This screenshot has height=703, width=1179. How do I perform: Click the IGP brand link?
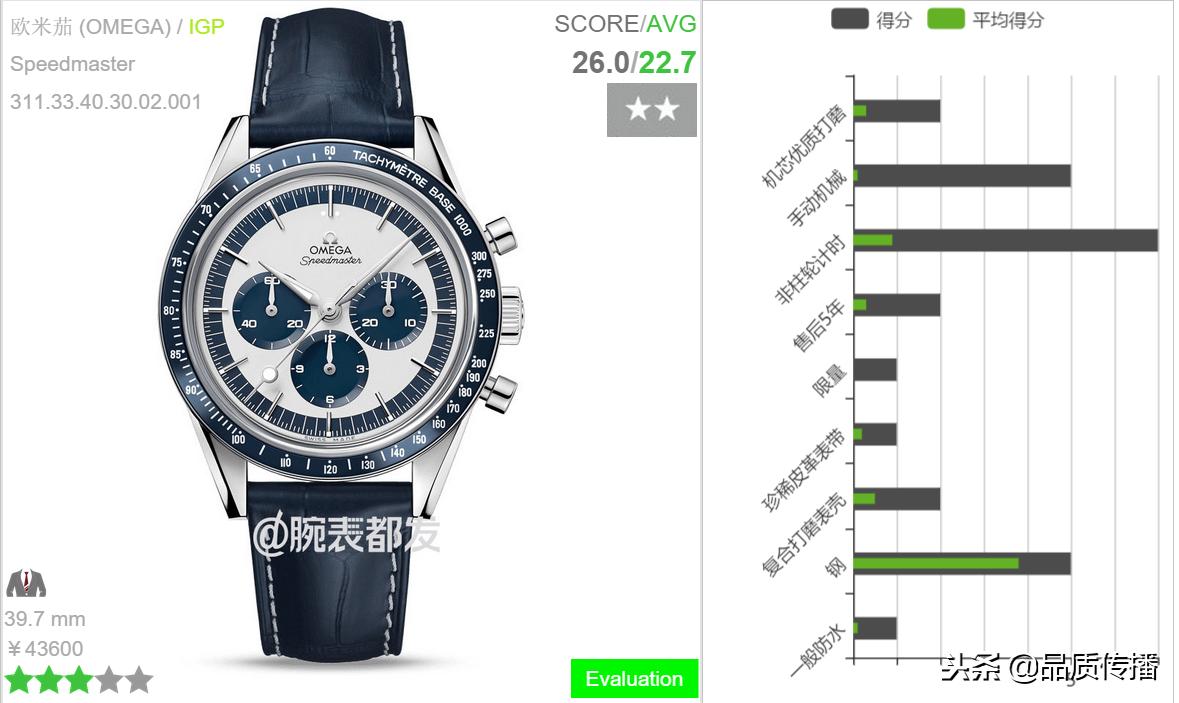[206, 27]
